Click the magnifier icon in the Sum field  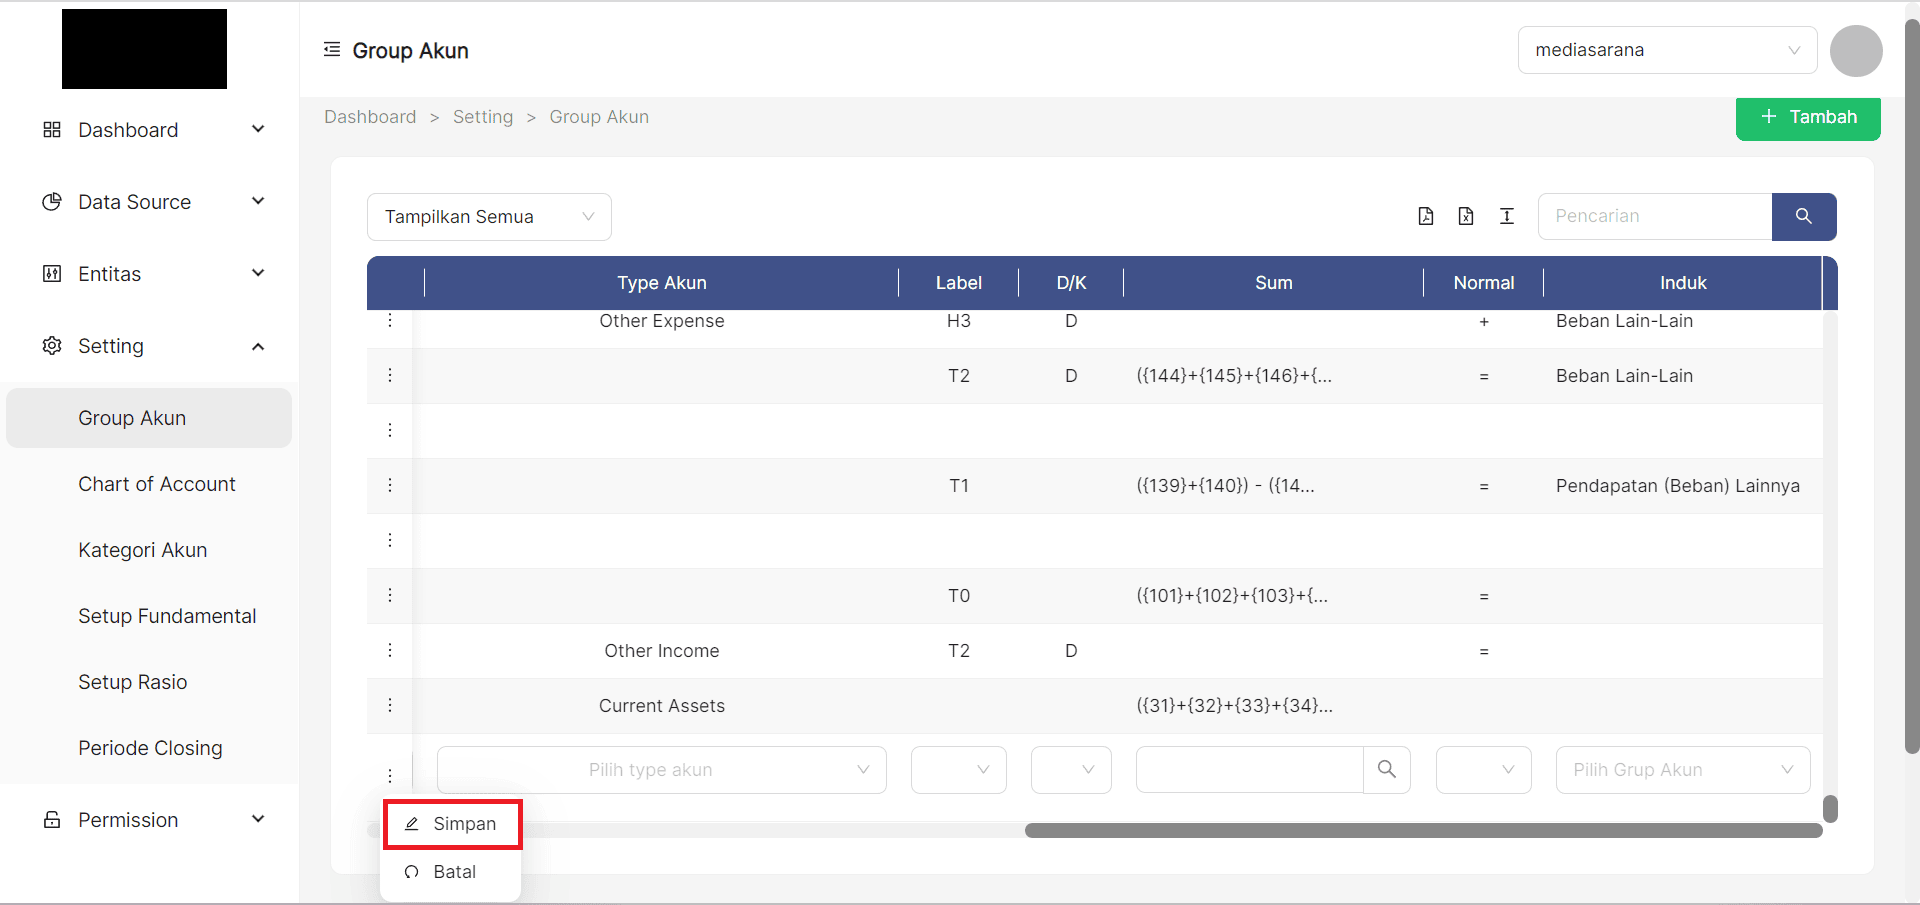tap(1387, 769)
